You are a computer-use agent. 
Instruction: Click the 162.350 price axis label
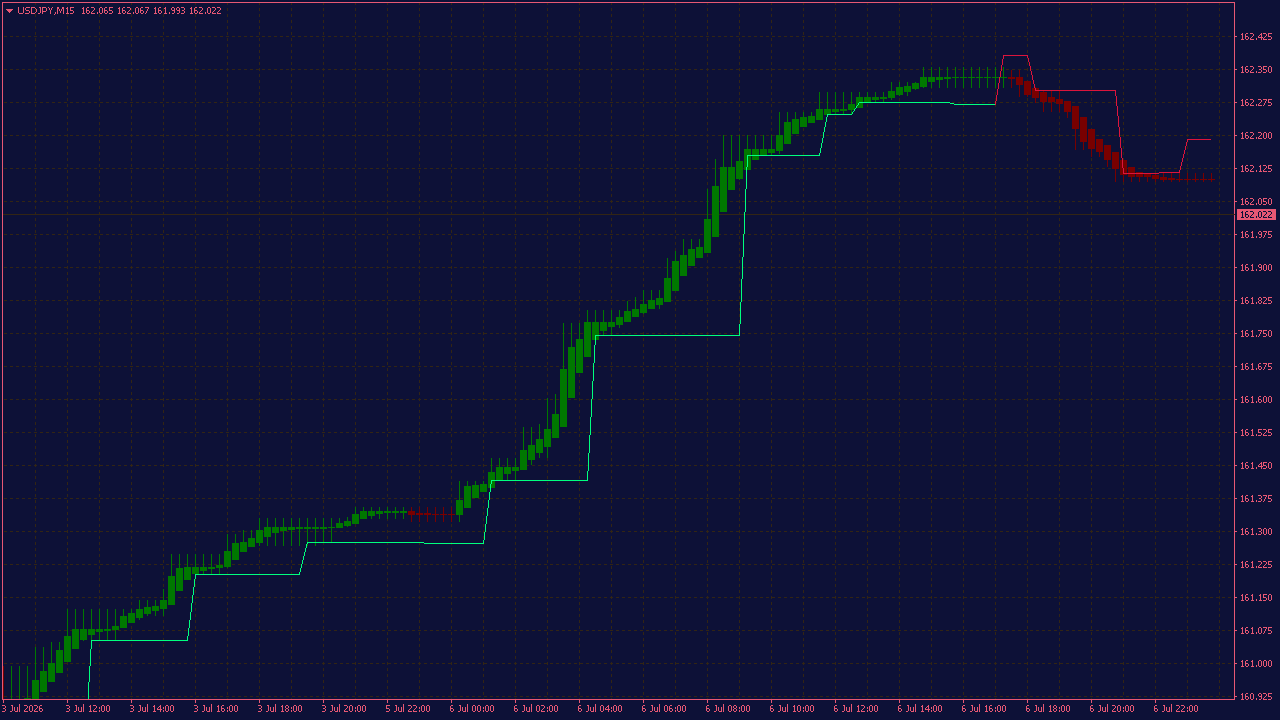[1256, 70]
